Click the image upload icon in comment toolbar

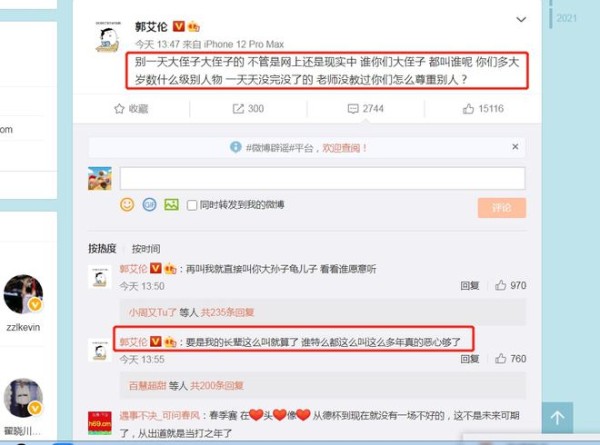coord(171,205)
